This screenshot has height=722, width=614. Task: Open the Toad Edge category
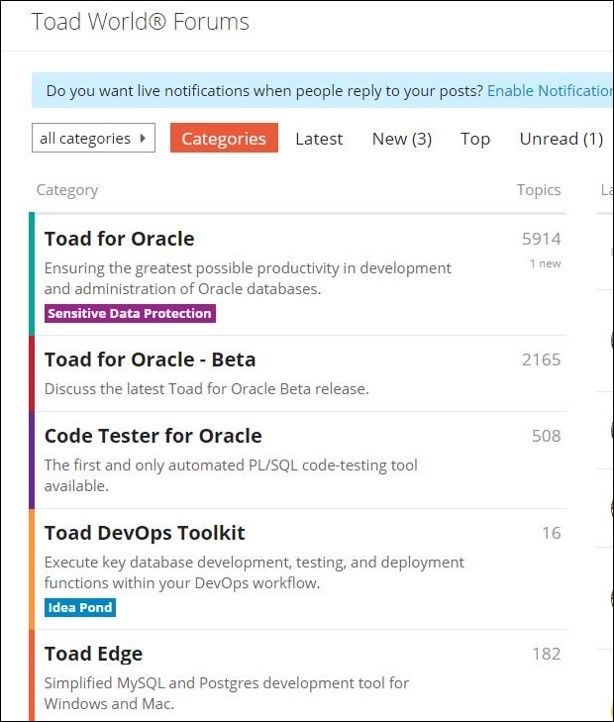pyautogui.click(x=94, y=654)
